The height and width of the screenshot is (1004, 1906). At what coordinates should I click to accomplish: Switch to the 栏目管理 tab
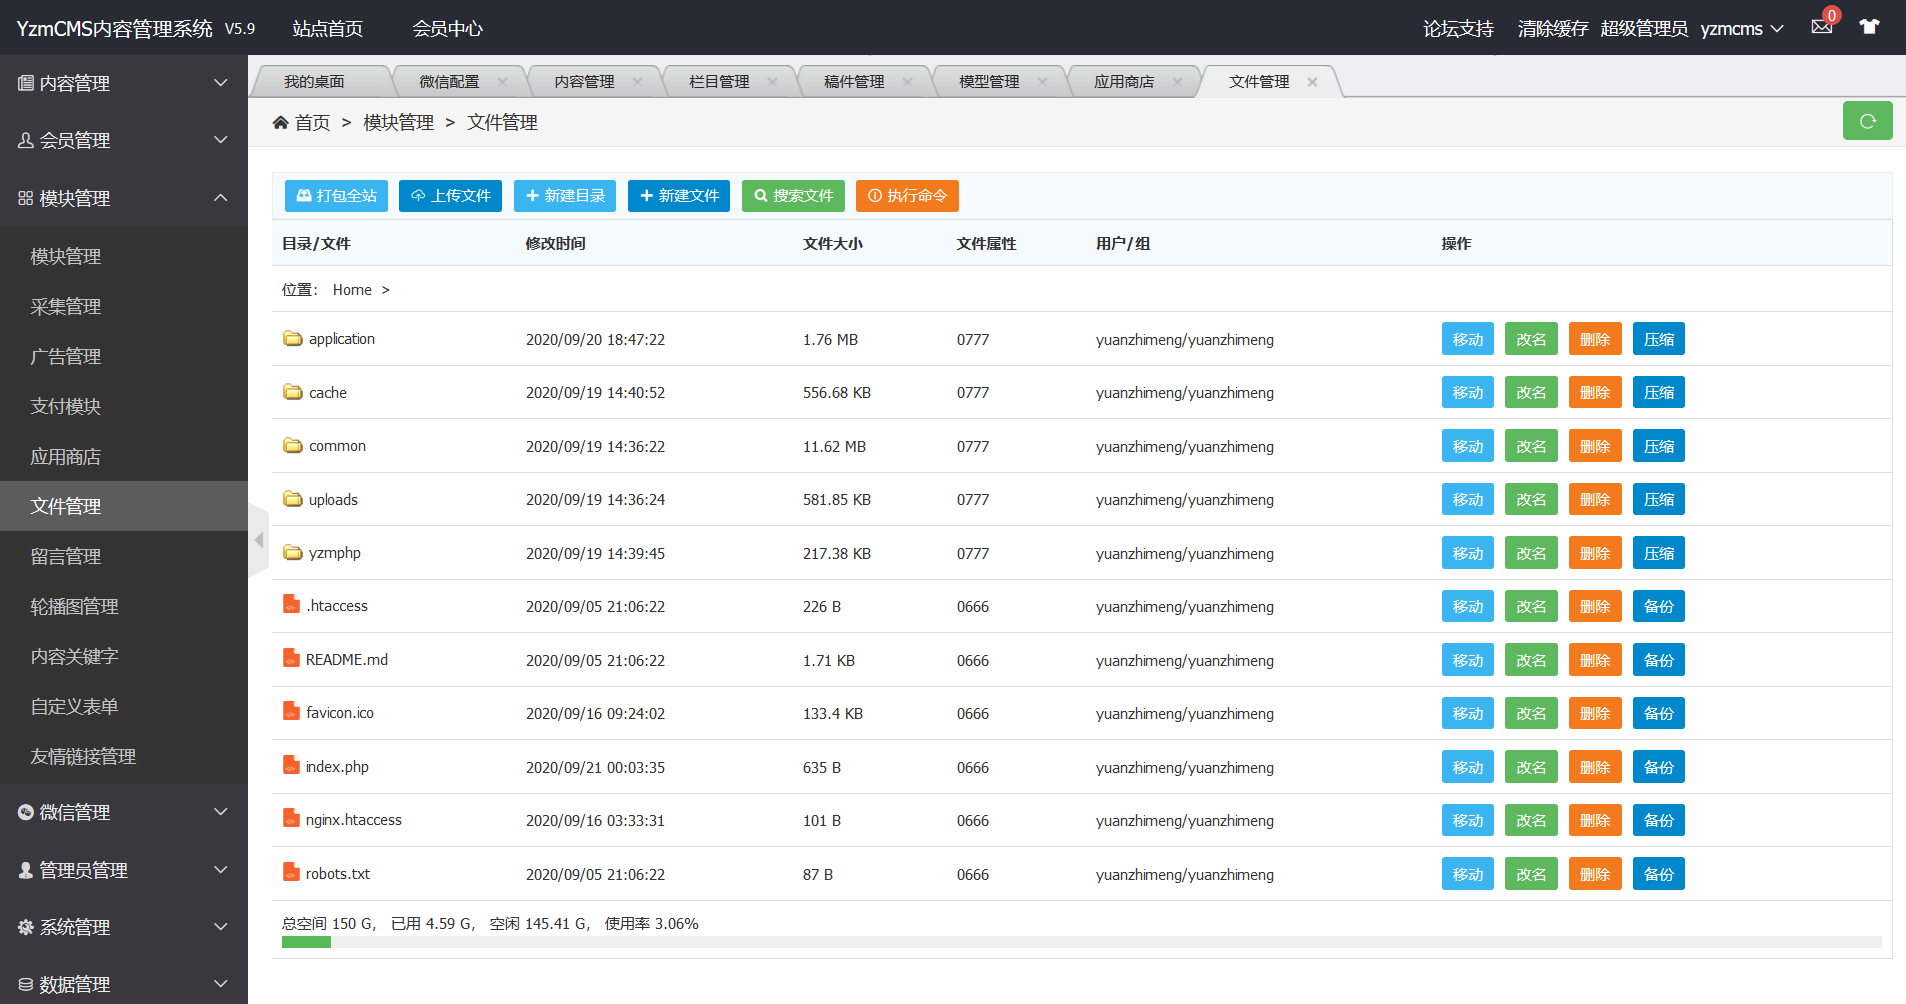[718, 82]
